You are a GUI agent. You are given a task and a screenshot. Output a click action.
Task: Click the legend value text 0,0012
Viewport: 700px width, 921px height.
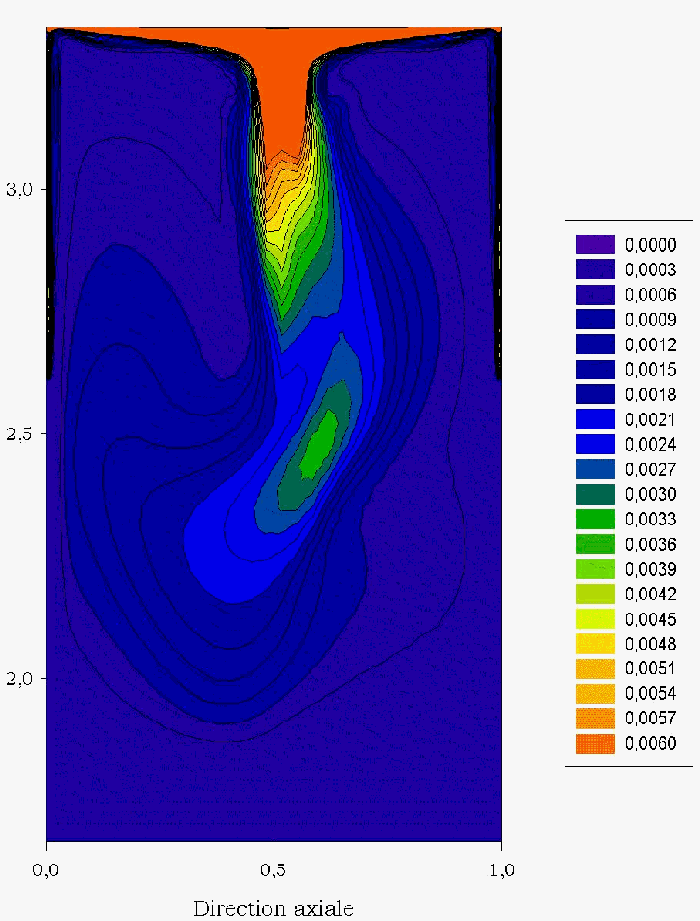coord(651,345)
